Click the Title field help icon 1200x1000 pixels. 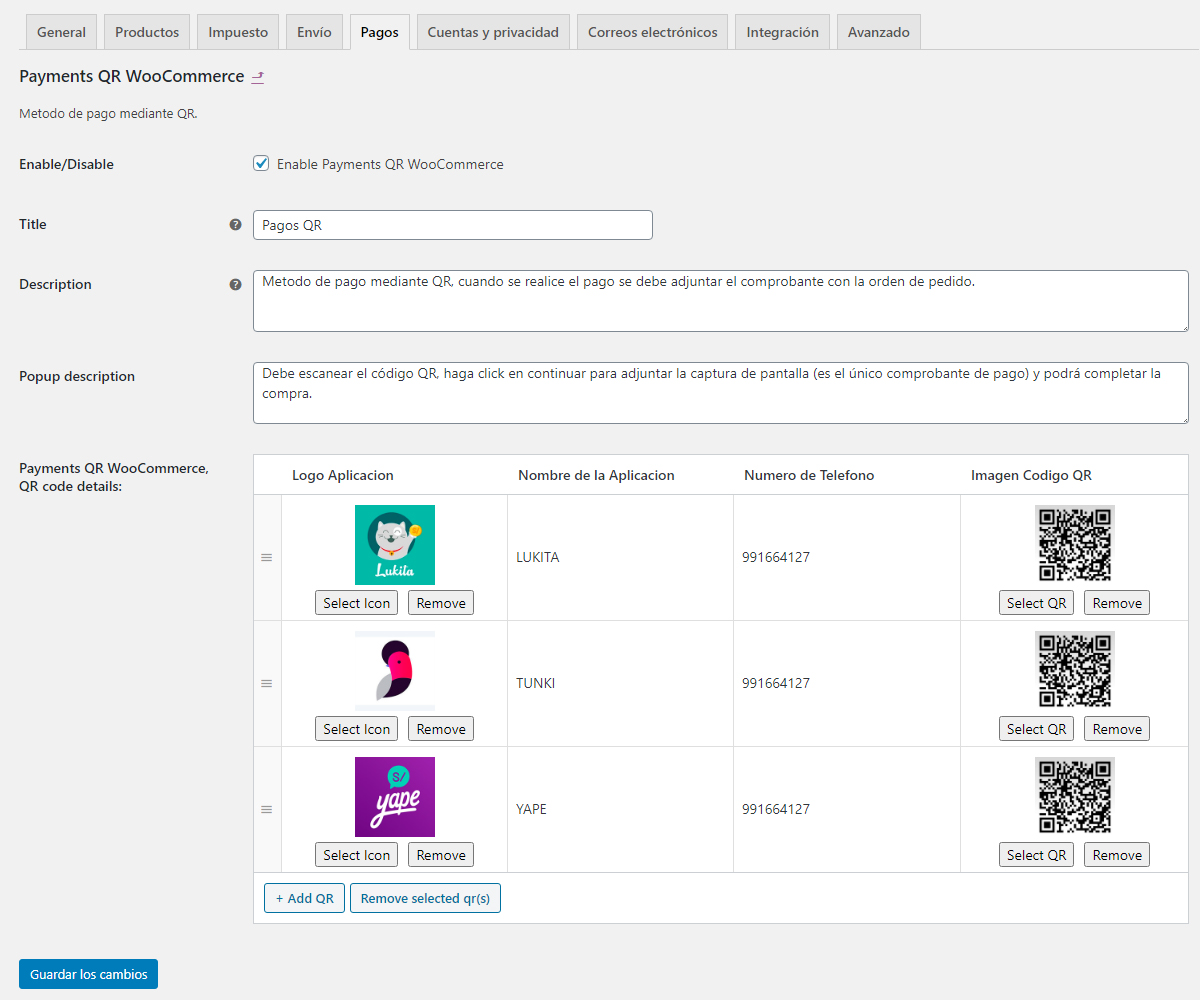236,225
